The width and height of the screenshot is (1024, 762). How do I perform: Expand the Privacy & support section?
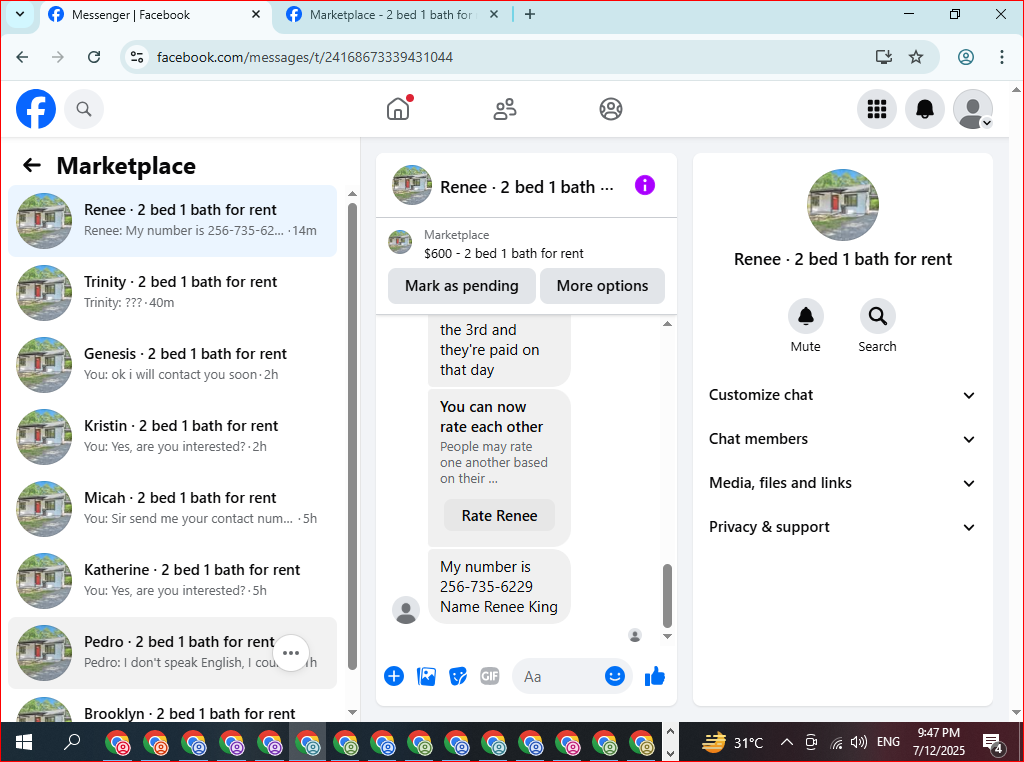pos(842,527)
